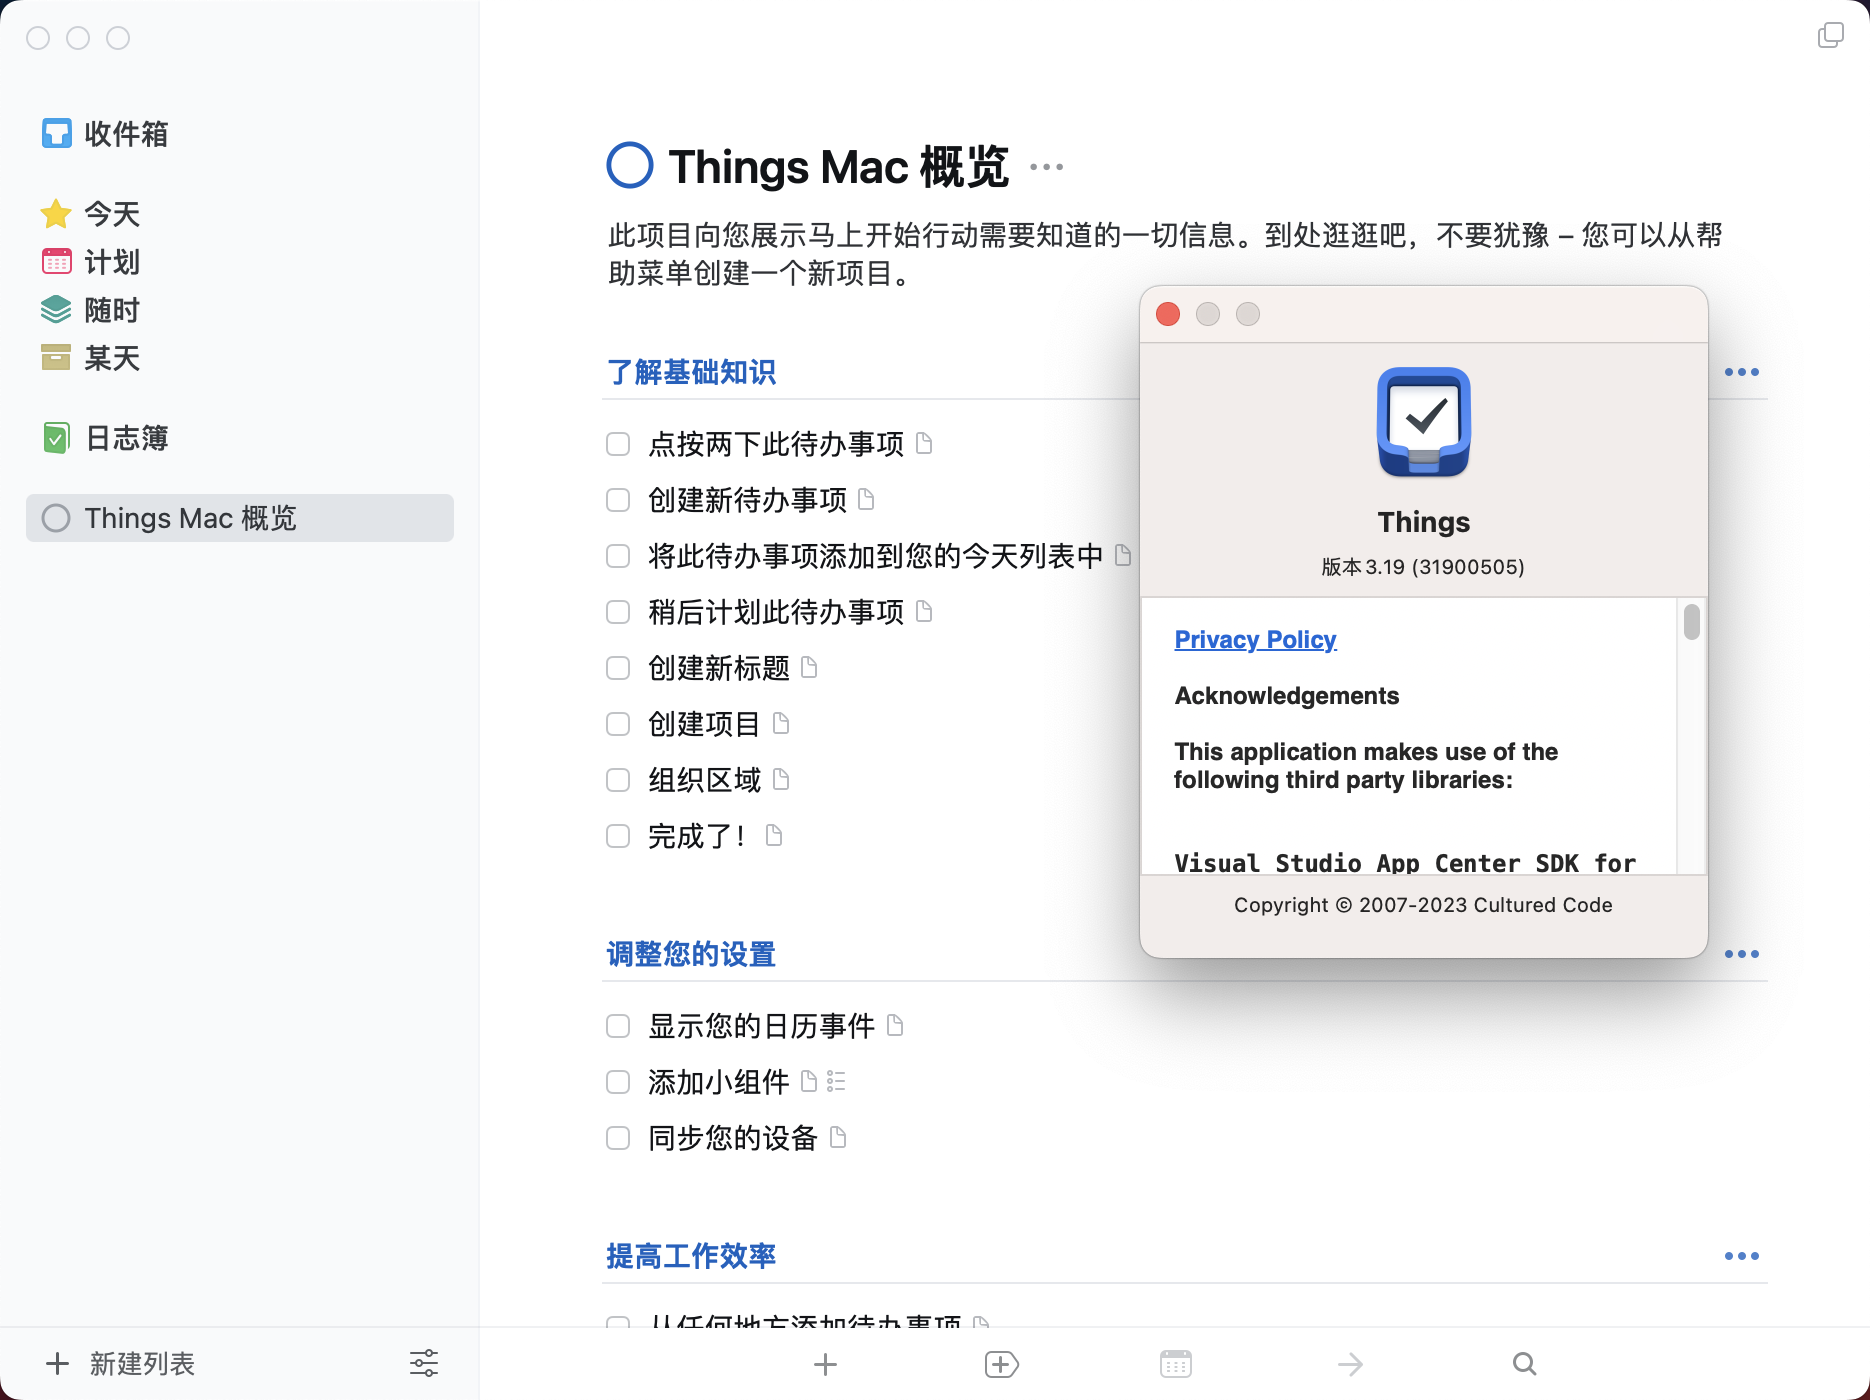1870x1400 pixels.
Task: Open the sidebar filter settings icon
Action: coord(424,1364)
